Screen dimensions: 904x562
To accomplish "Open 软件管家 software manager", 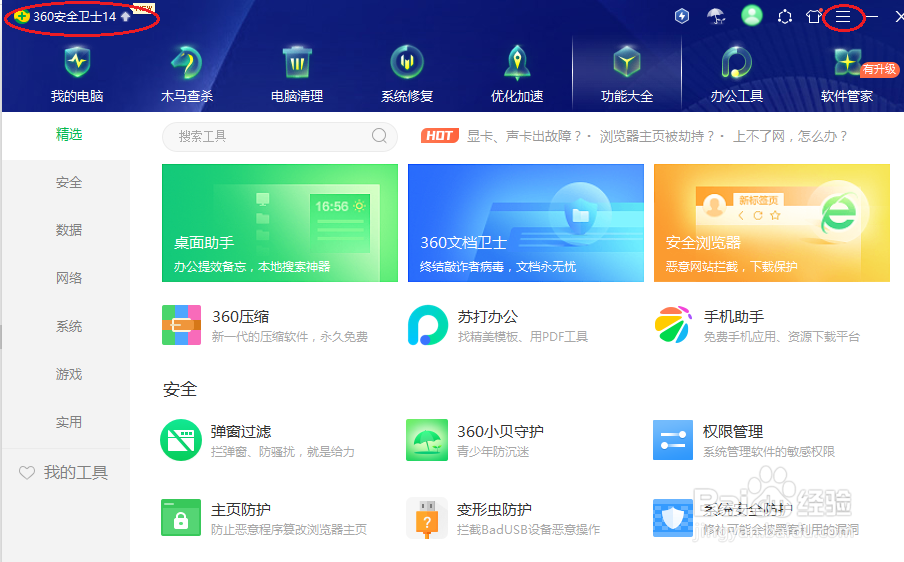I will point(846,75).
